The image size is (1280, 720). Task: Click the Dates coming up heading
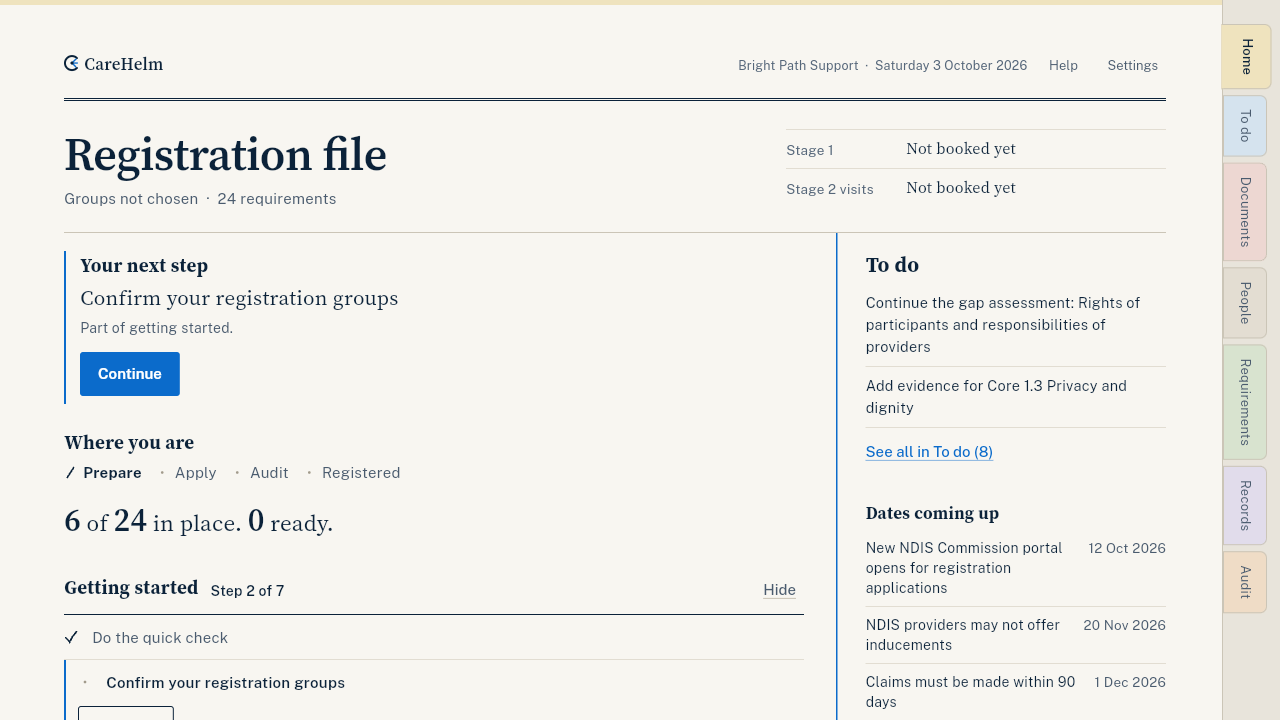[x=932, y=513]
